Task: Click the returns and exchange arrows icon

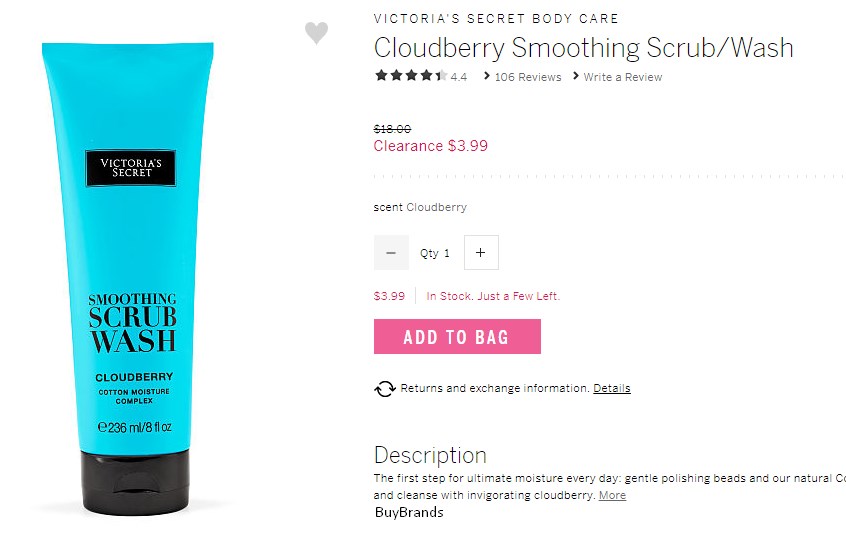Action: tap(385, 388)
